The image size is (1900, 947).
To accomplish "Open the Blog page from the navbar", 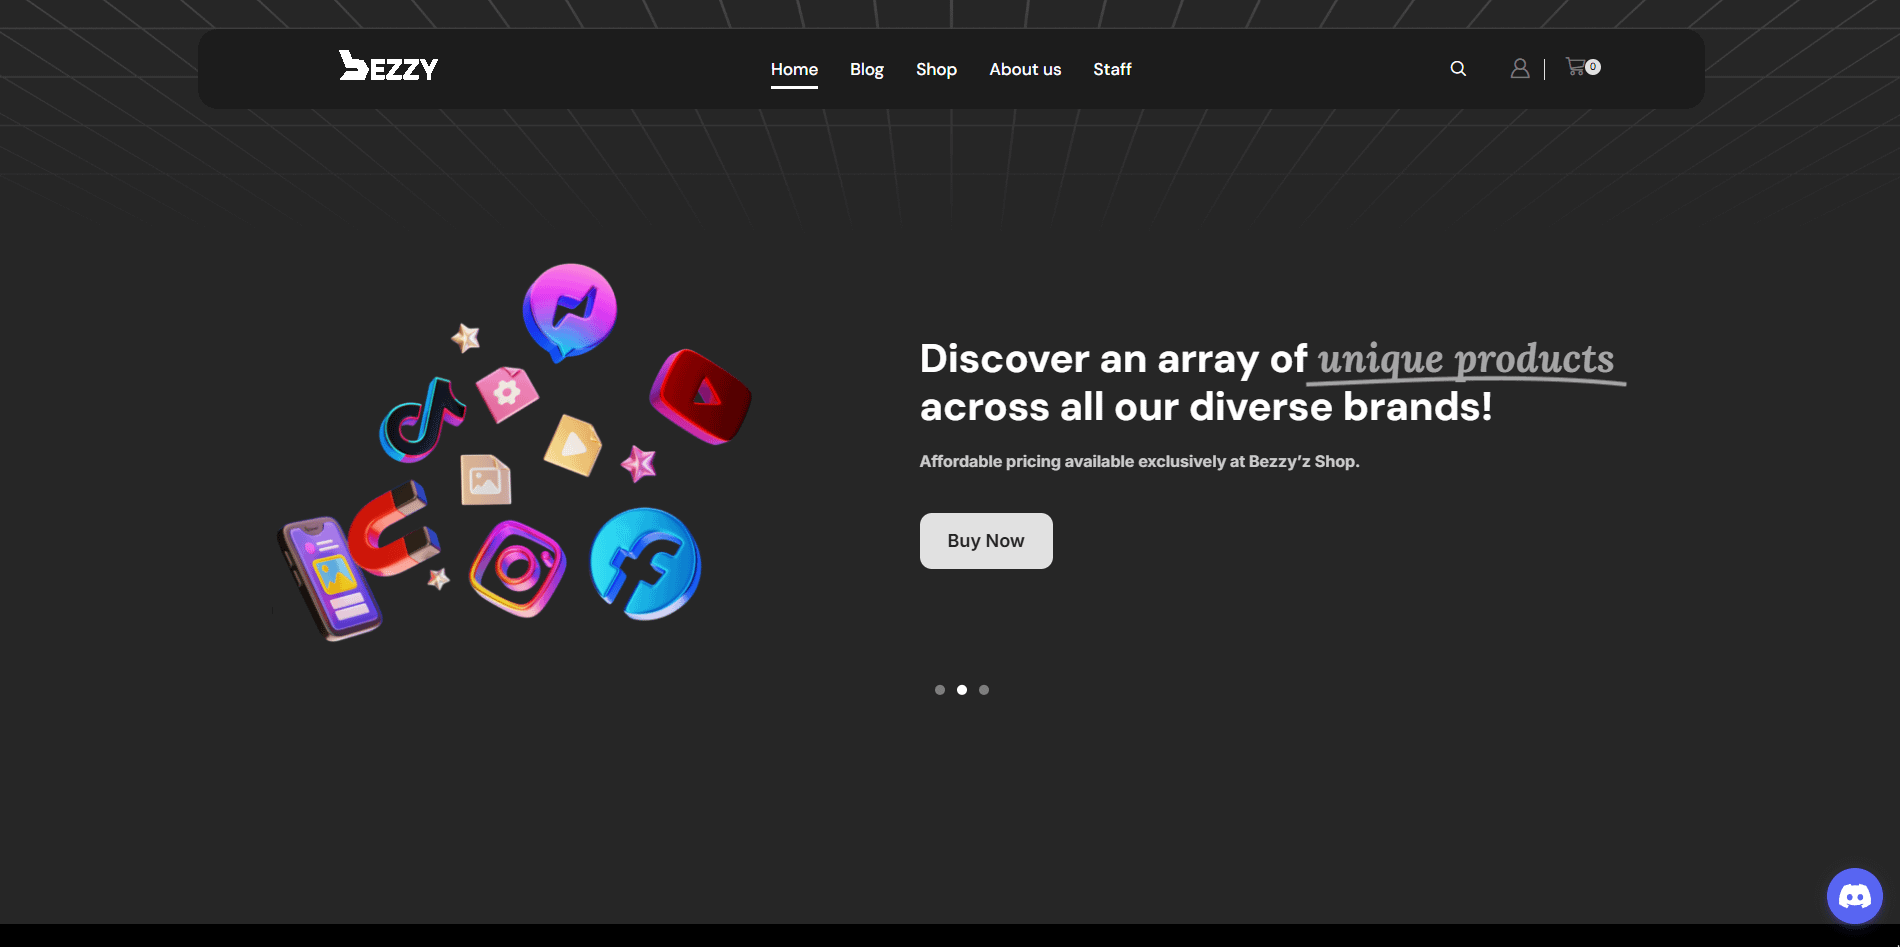I will pyautogui.click(x=866, y=69).
